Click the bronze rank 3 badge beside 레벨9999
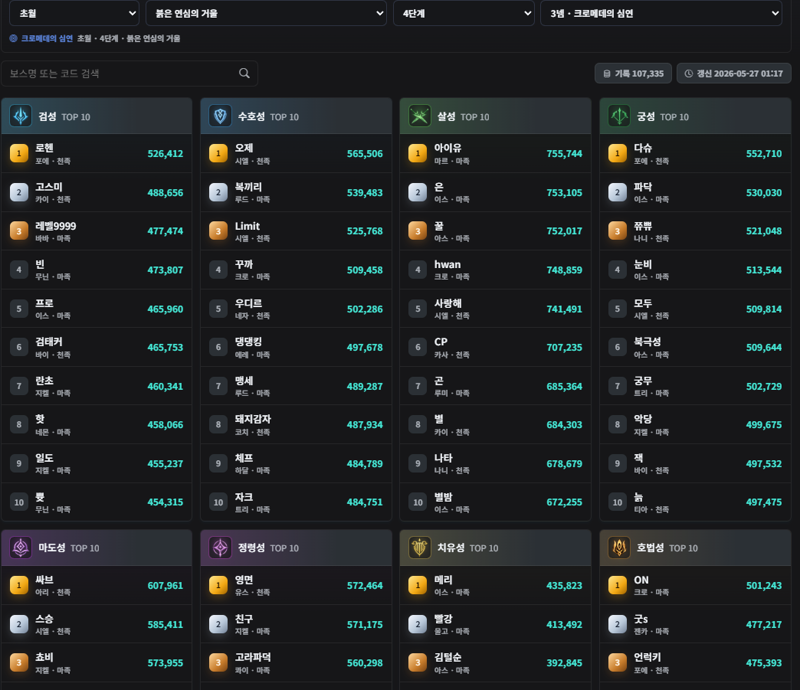Screen dimensions: 800x690 pos(19,231)
